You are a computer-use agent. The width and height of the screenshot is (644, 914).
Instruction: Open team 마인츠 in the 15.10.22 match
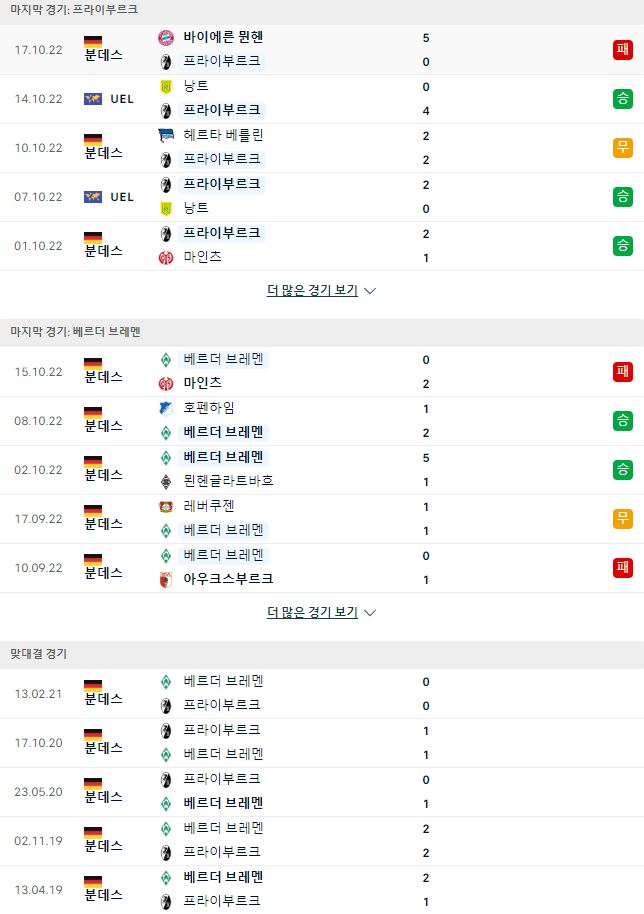[x=202, y=383]
